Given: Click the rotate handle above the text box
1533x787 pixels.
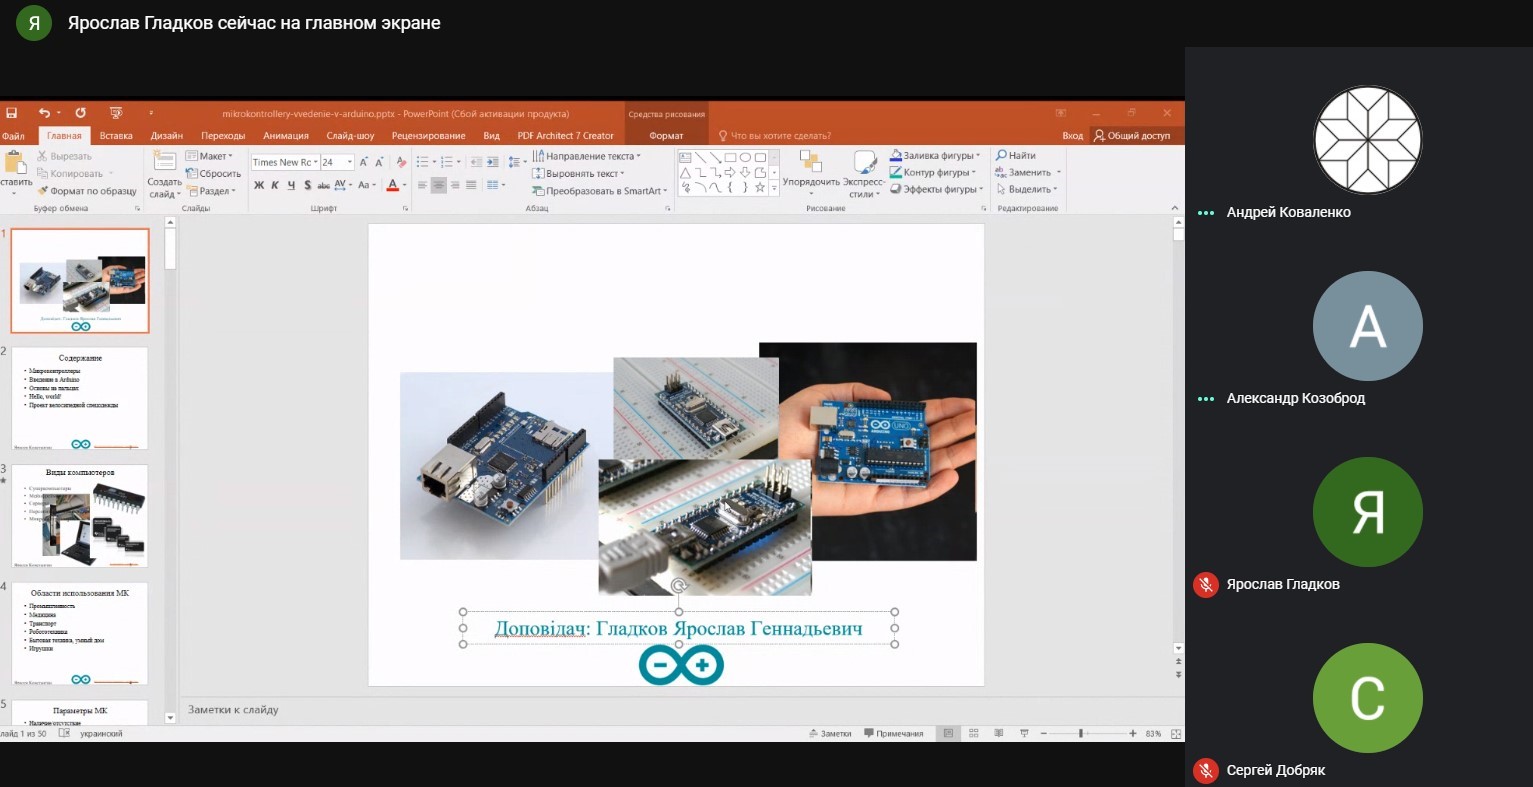Looking at the screenshot, I should pos(679,586).
